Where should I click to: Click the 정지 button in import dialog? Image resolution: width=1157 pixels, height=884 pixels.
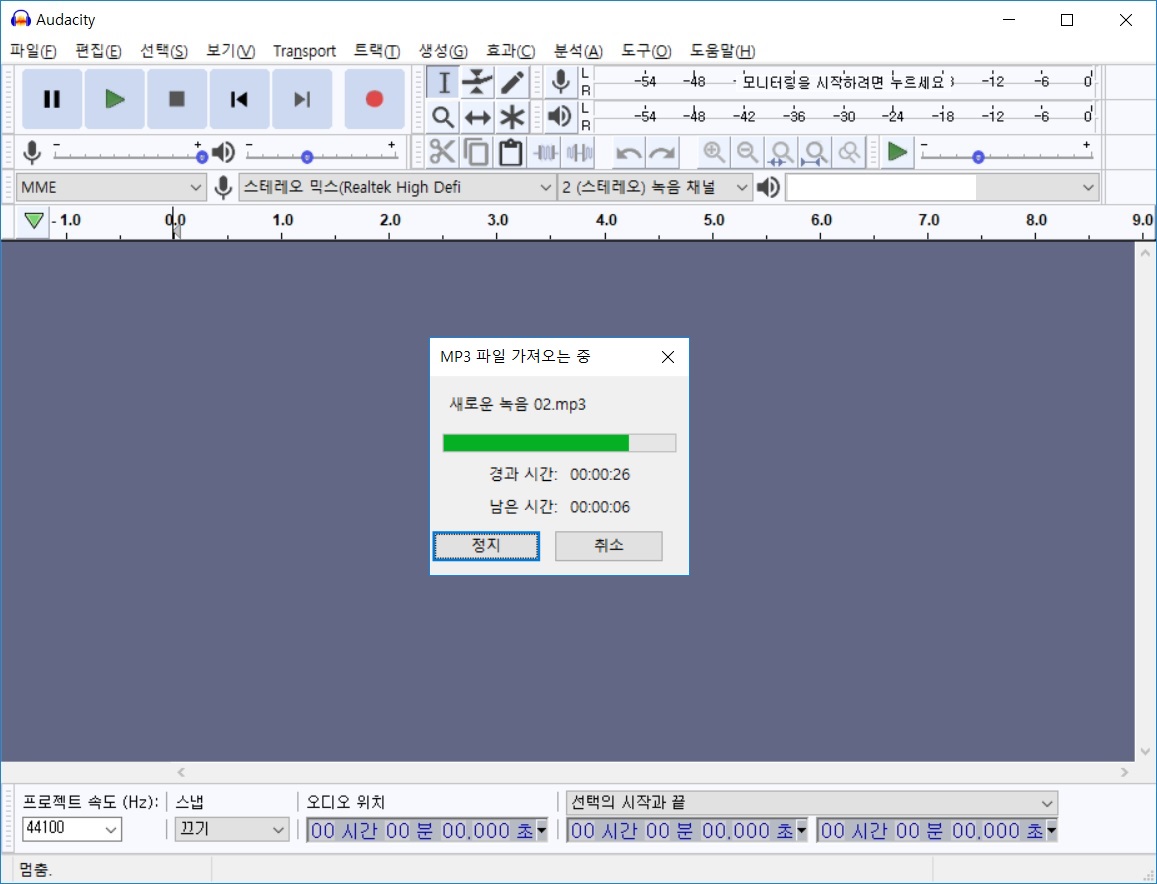point(486,546)
